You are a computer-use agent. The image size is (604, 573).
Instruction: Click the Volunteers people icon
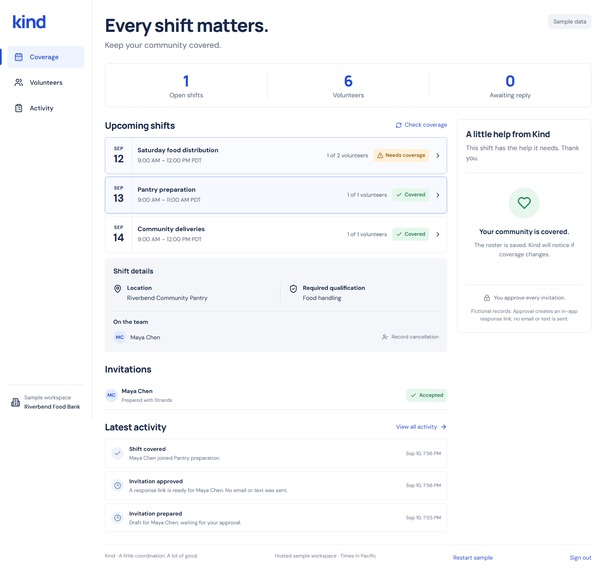pyautogui.click(x=18, y=82)
